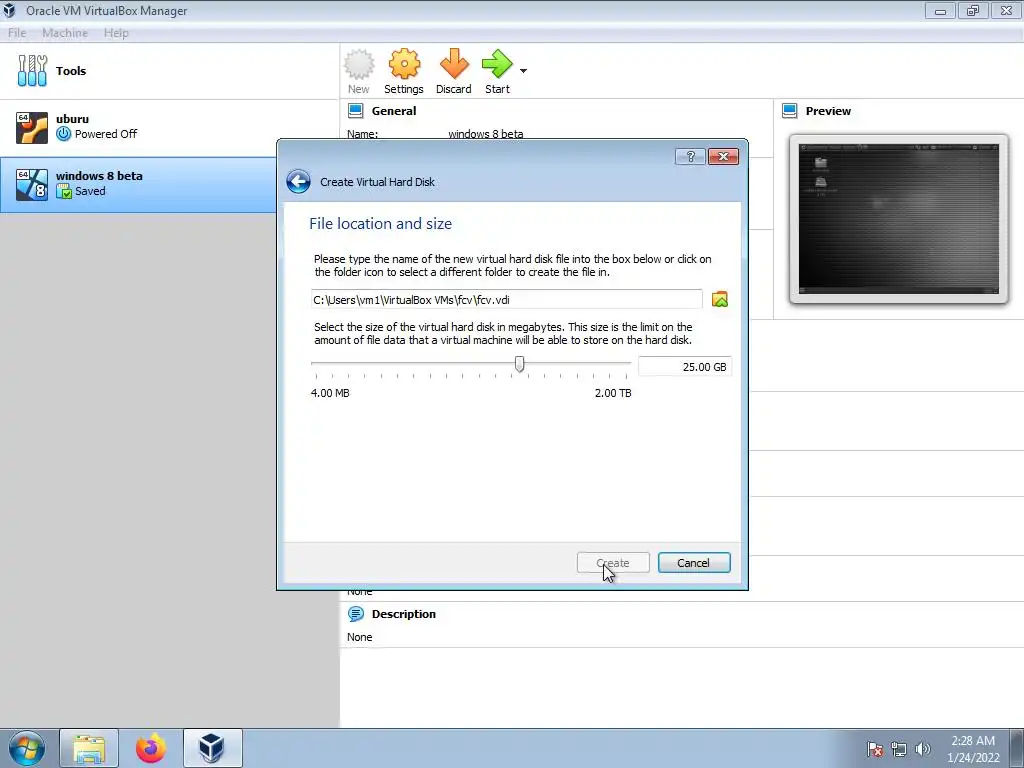1024x768 pixels.
Task: Click the VirtualBox taskbar icon
Action: tap(212, 748)
